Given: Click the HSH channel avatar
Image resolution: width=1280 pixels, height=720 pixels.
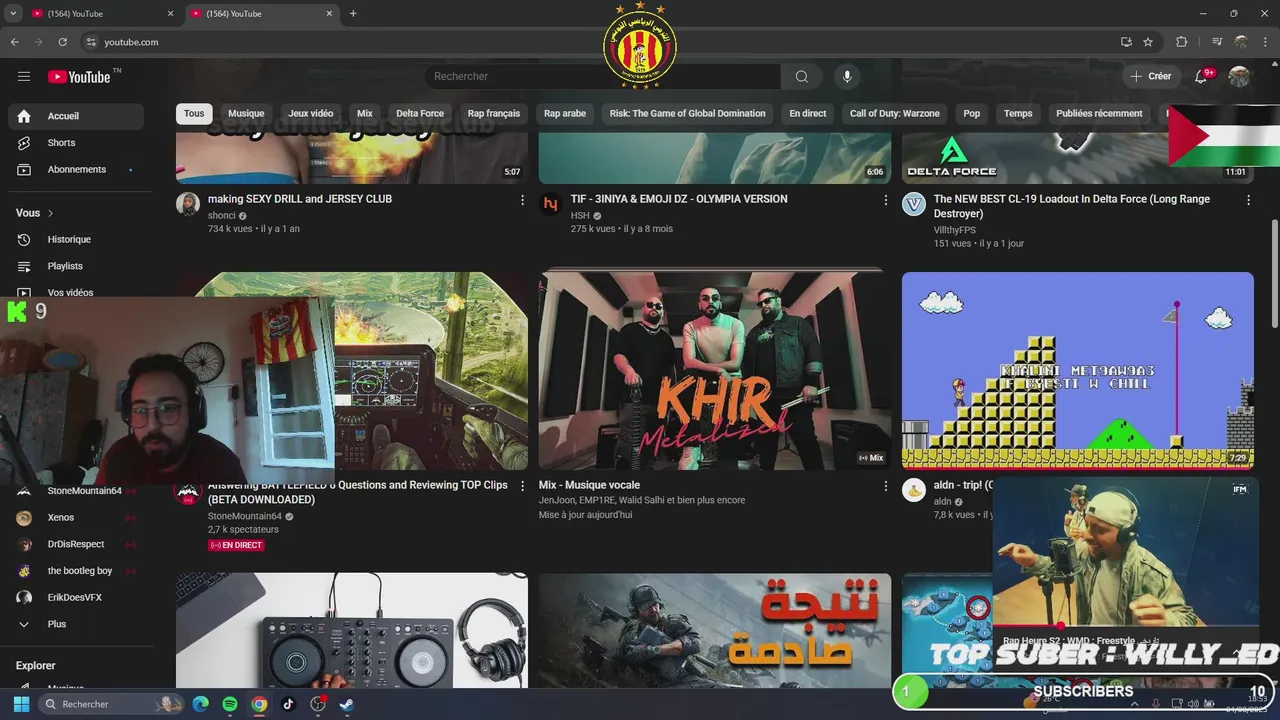Looking at the screenshot, I should [x=550, y=204].
